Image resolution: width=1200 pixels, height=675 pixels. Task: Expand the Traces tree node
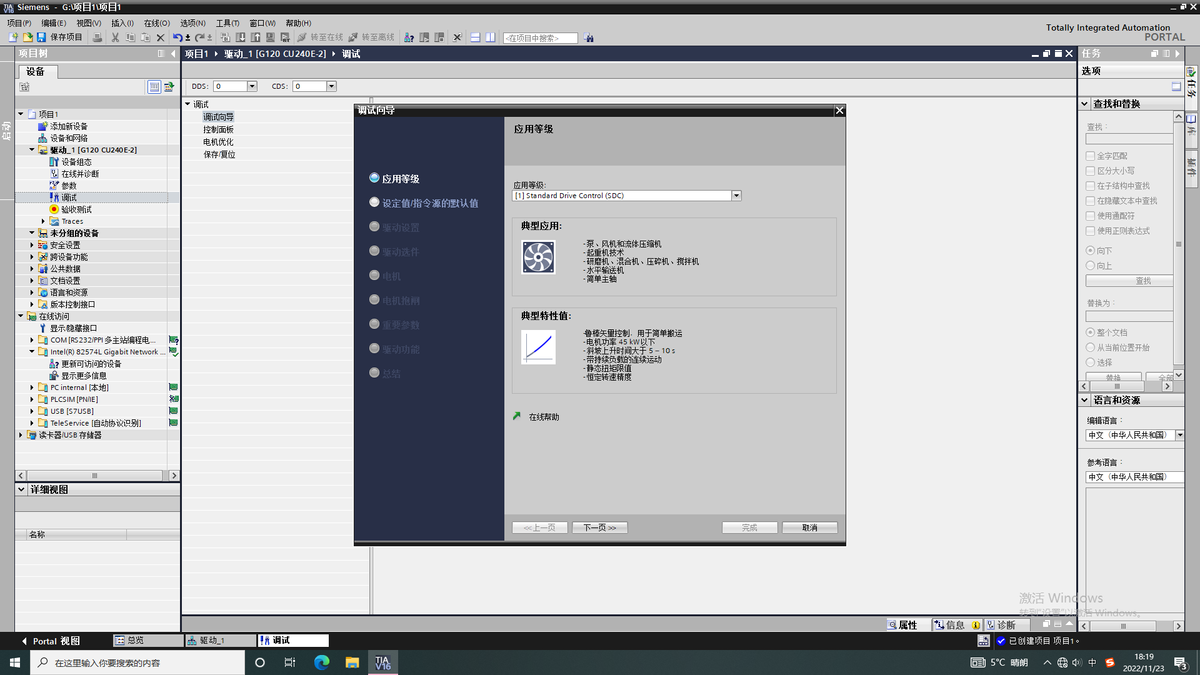[x=43, y=221]
